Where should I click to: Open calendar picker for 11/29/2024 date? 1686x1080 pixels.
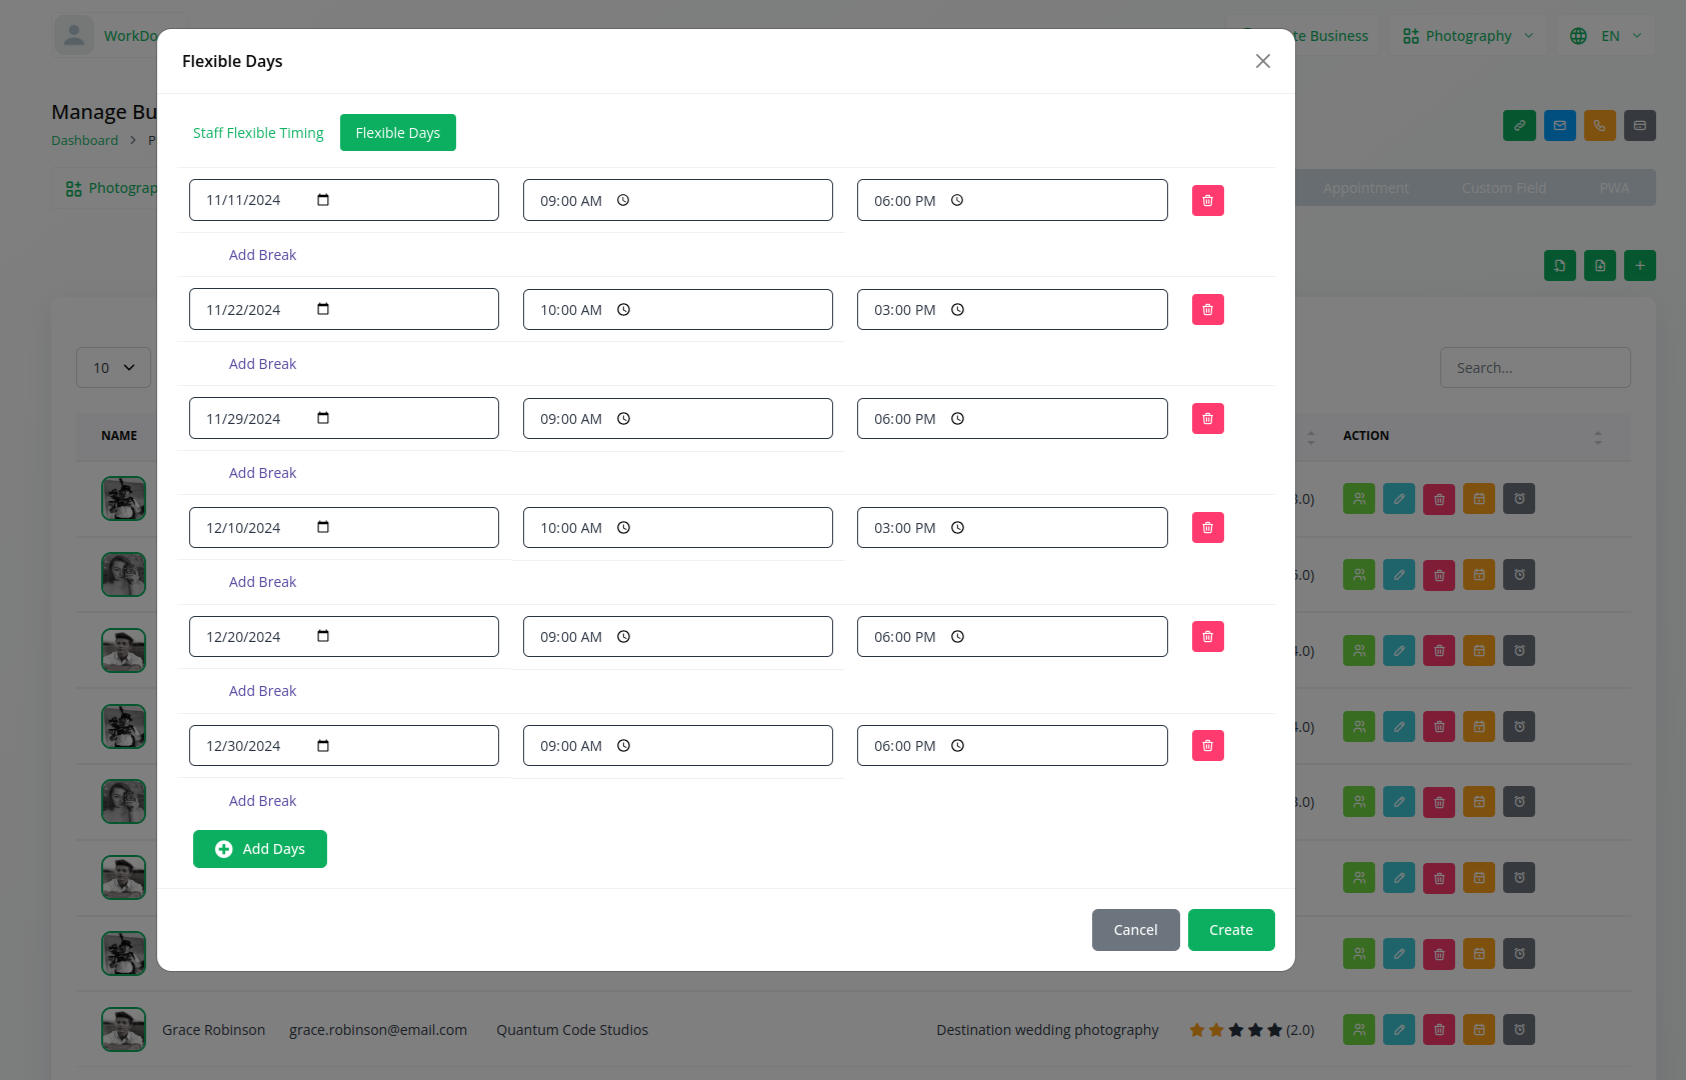coord(323,418)
